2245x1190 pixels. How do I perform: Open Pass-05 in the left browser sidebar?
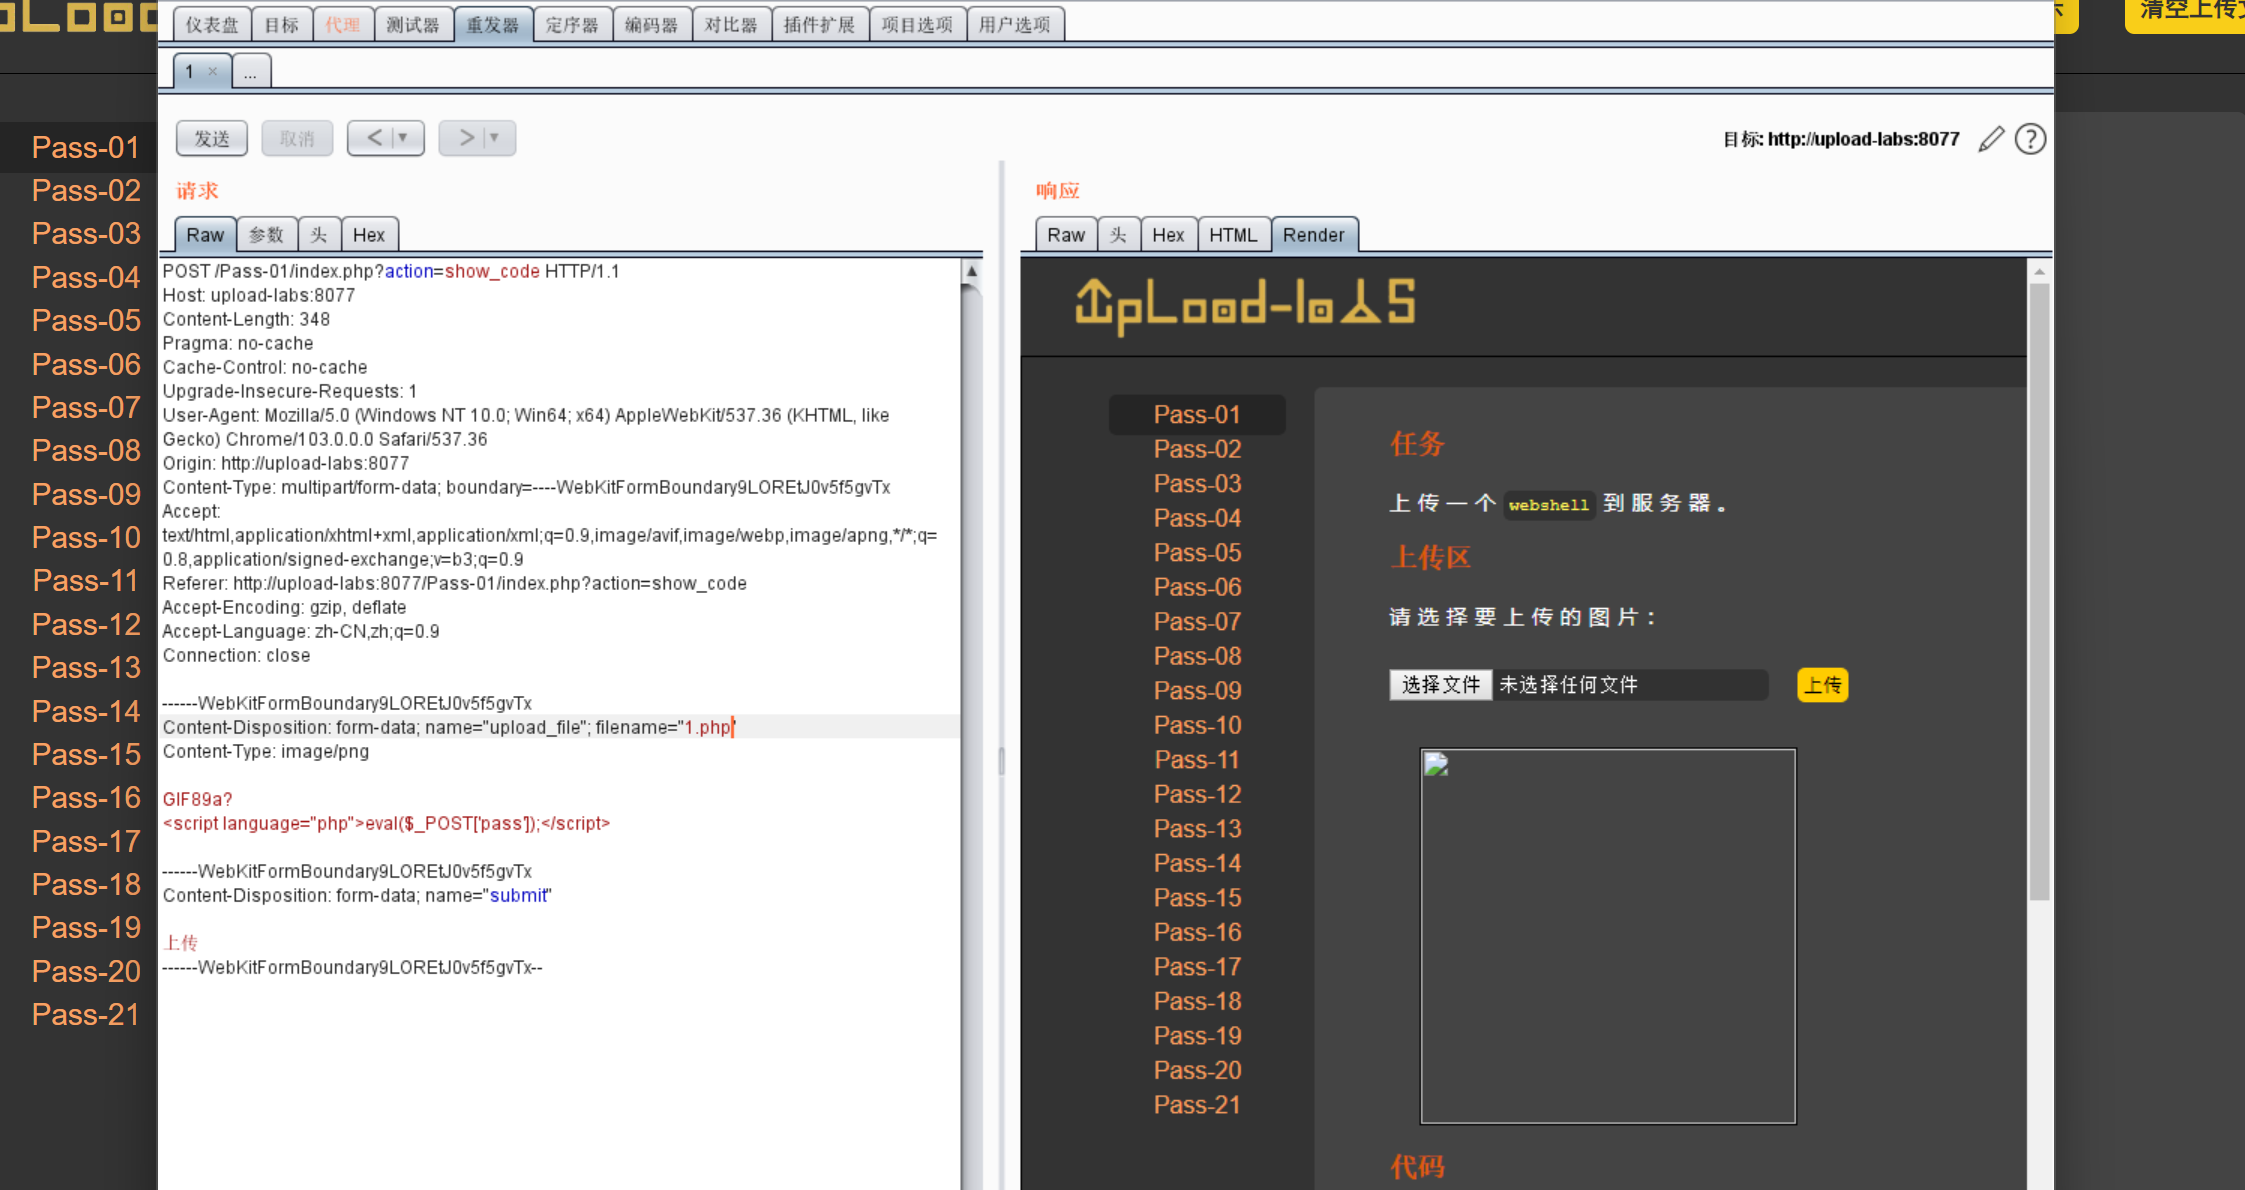click(86, 320)
